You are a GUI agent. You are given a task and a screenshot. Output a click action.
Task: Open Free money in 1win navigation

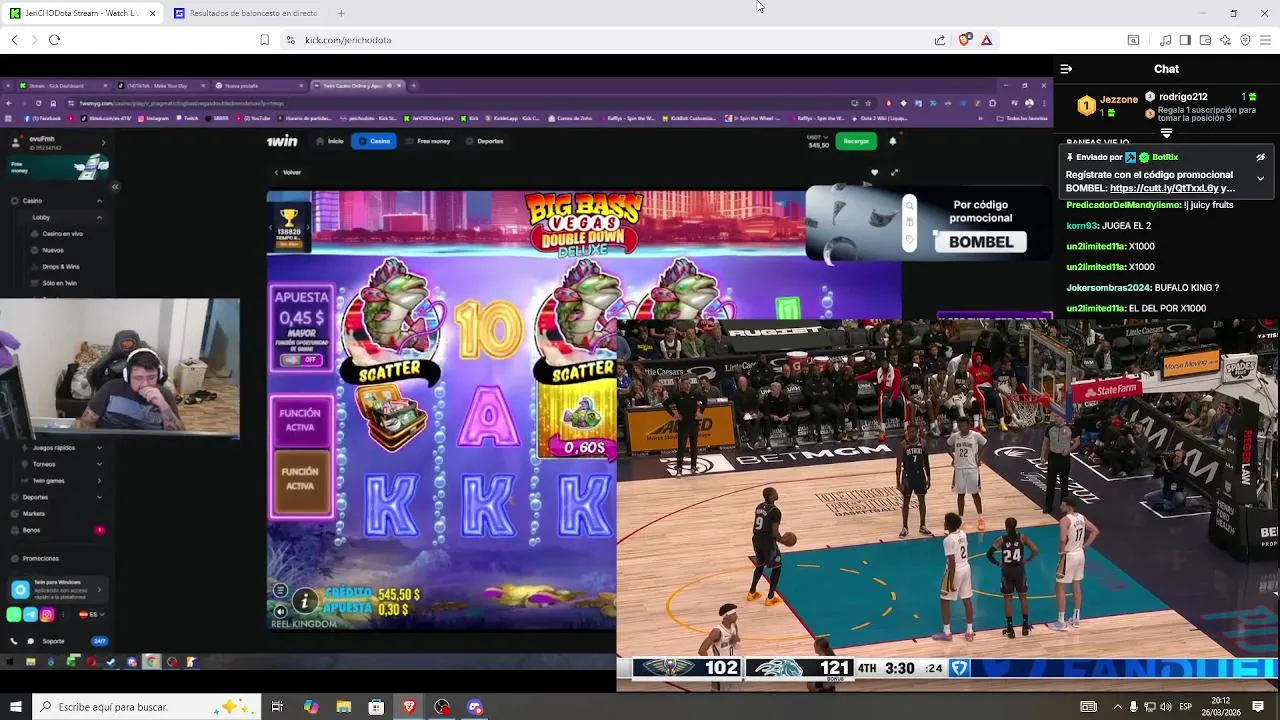428,141
